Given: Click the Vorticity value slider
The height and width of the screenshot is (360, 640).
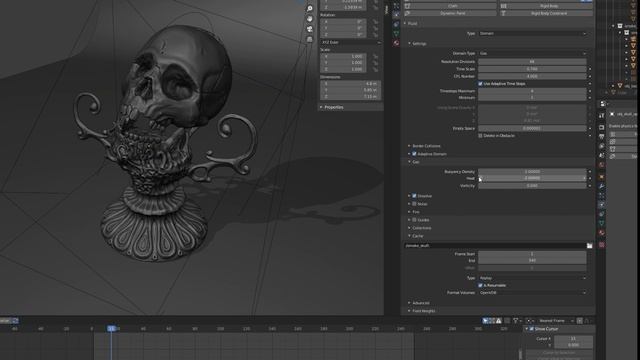Looking at the screenshot, I should 532,186.
